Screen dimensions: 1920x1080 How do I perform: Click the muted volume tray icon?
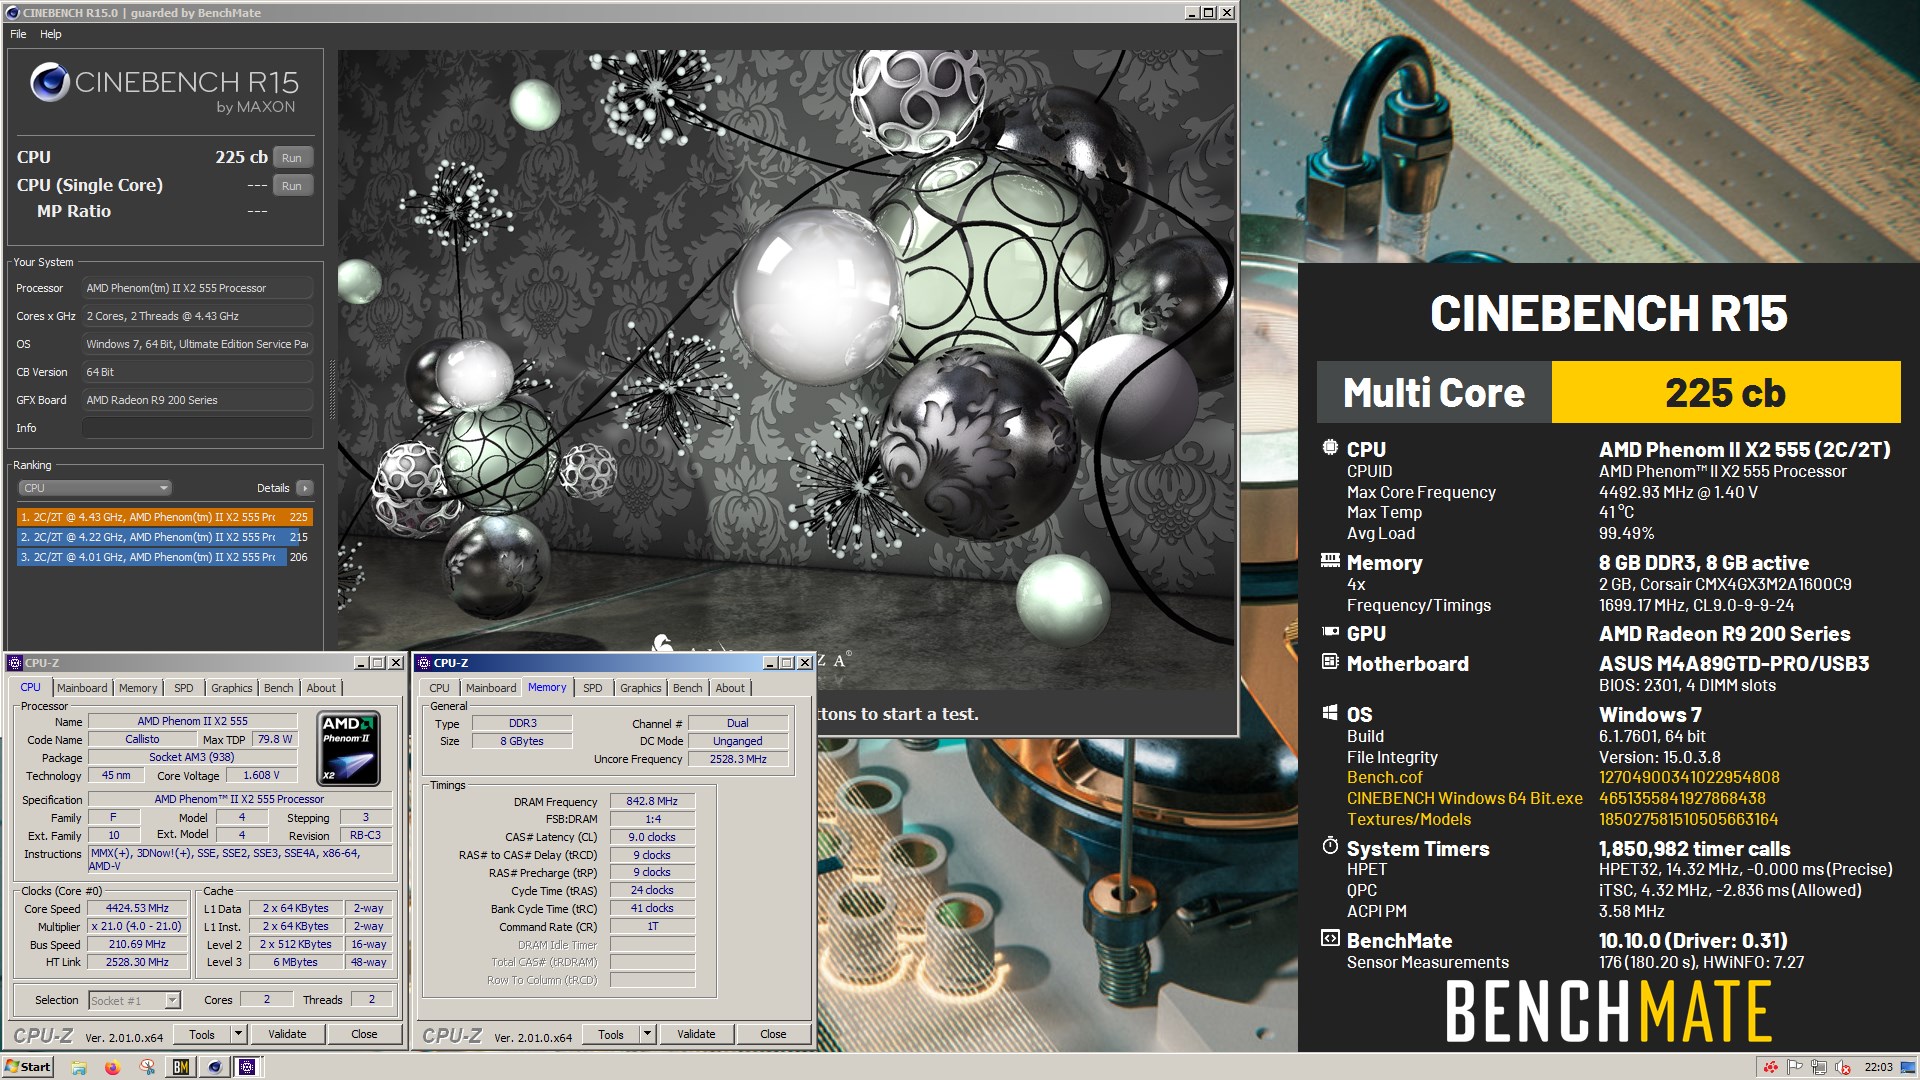point(1843,1068)
